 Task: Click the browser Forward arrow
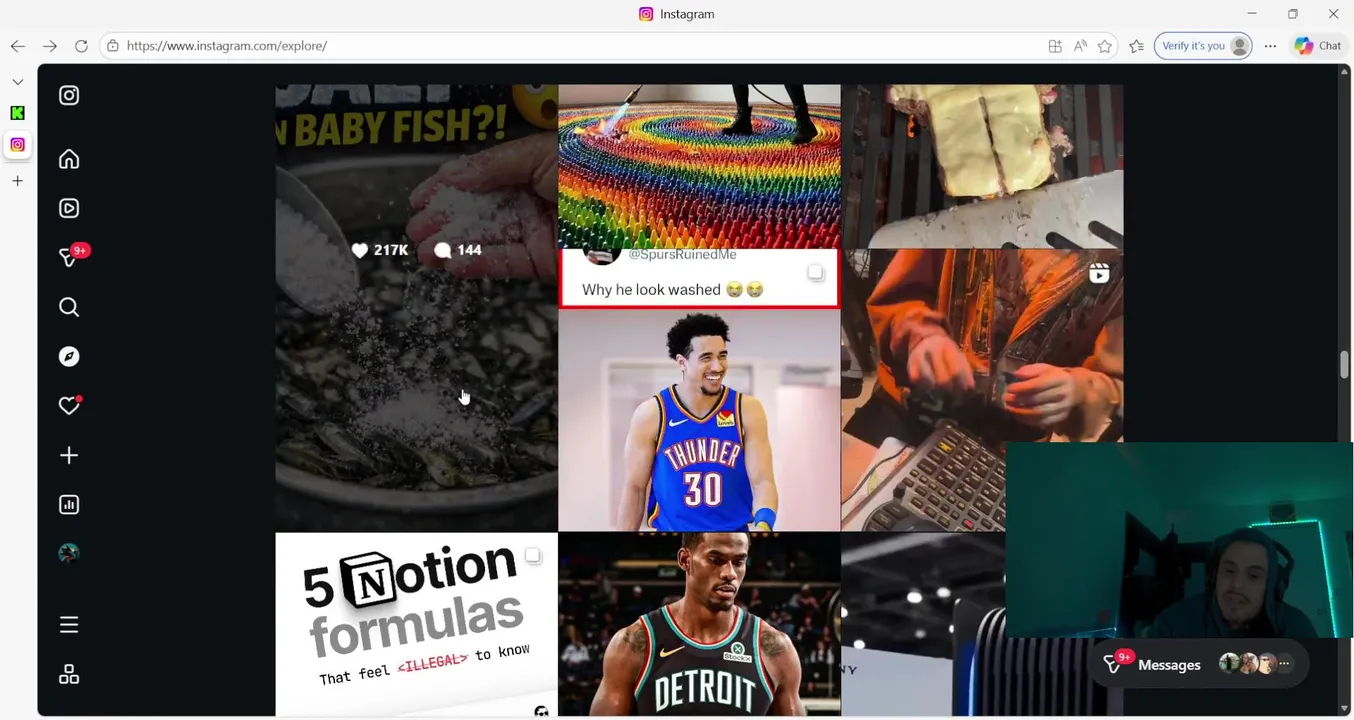point(50,46)
